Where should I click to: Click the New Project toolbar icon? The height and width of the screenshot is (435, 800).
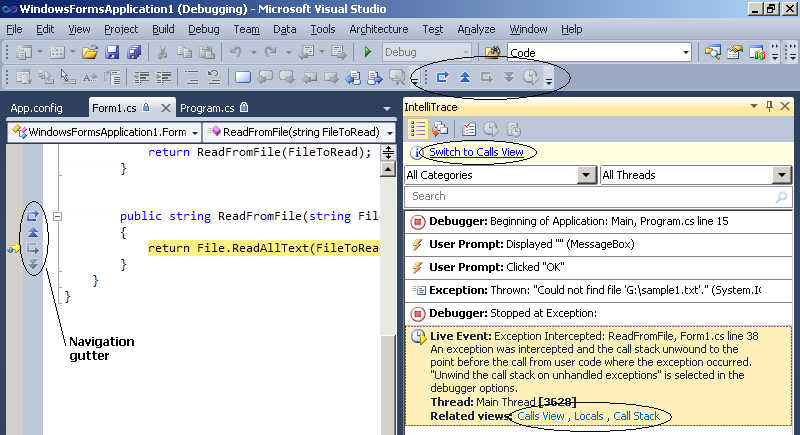coord(23,52)
